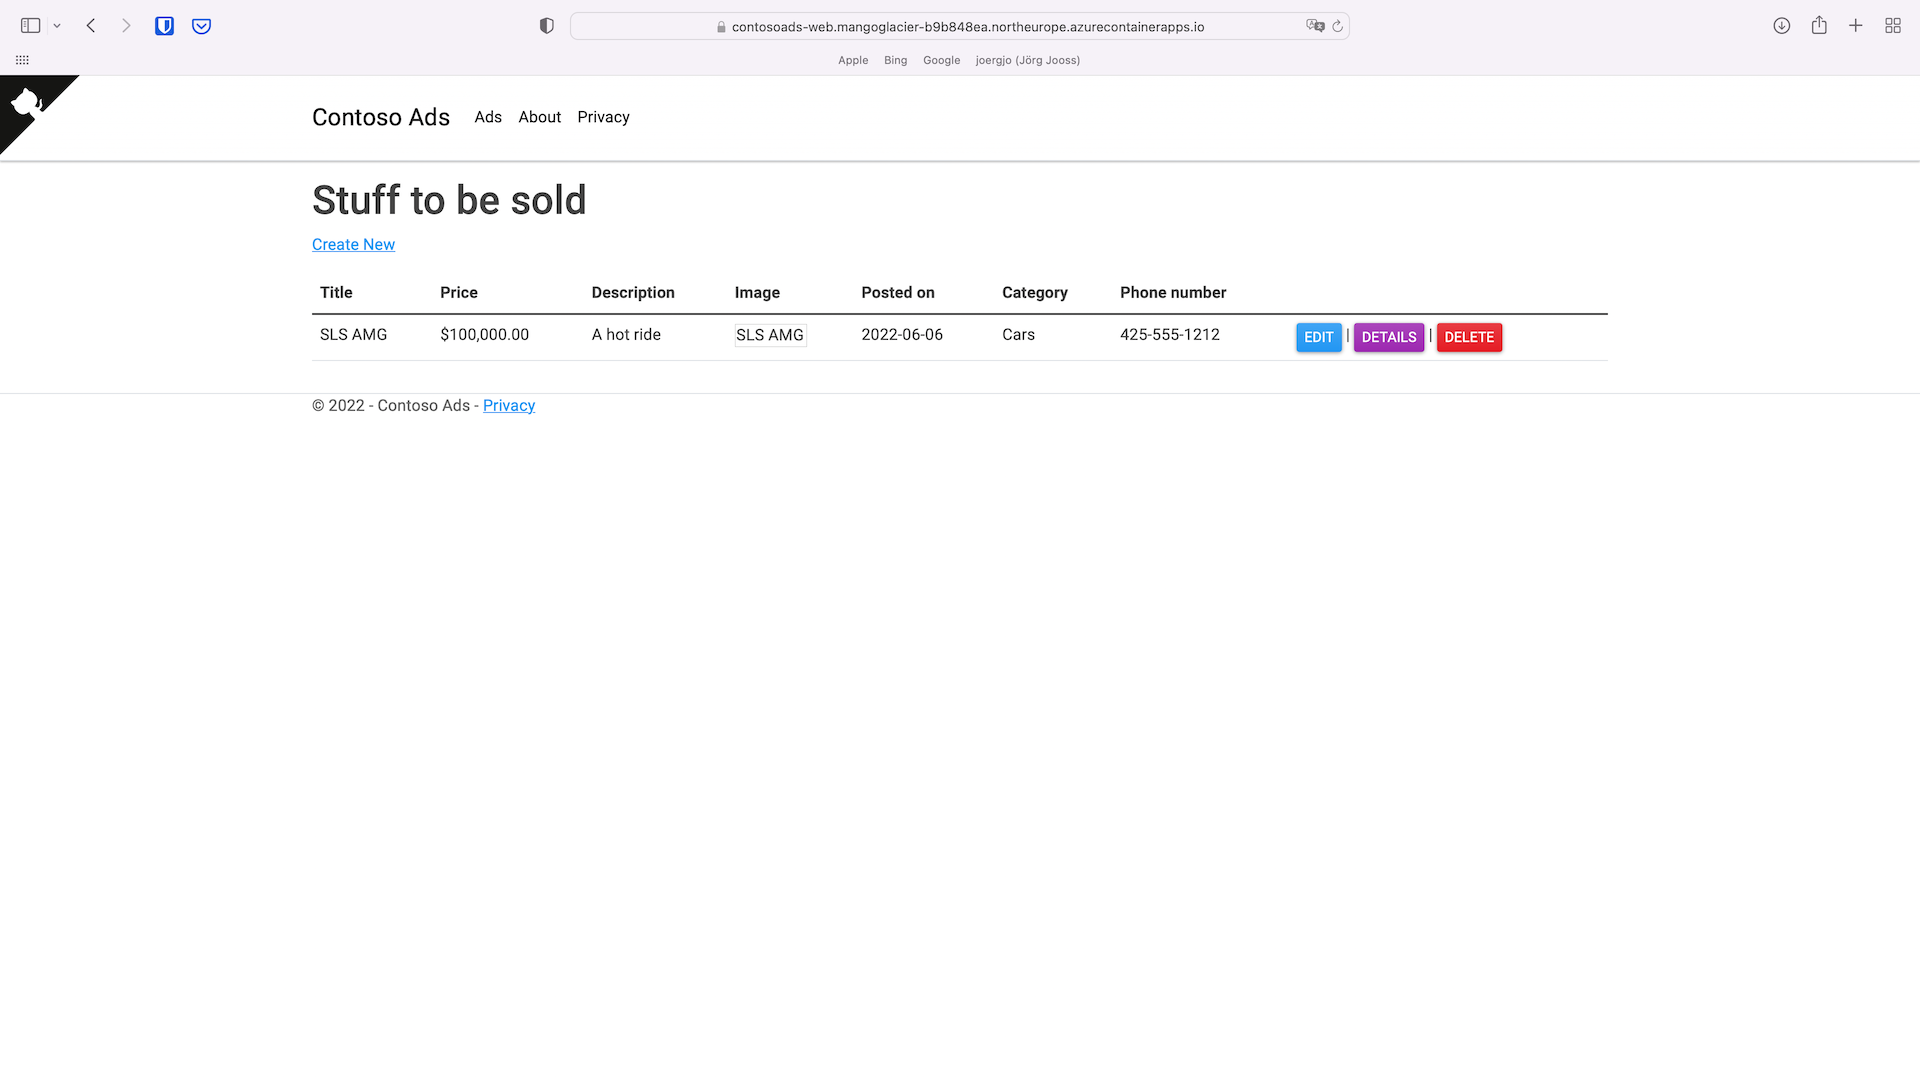The image size is (1920, 1080).
Task: Reload the page with refresh icon
Action: coord(1337,26)
